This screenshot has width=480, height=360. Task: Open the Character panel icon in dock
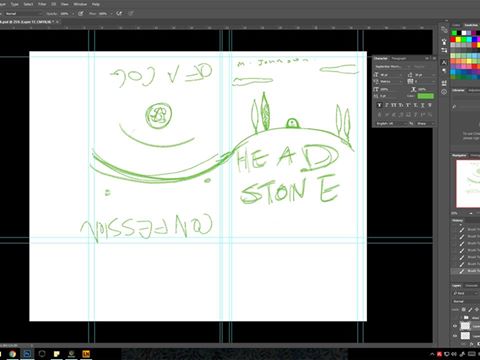tap(444, 62)
